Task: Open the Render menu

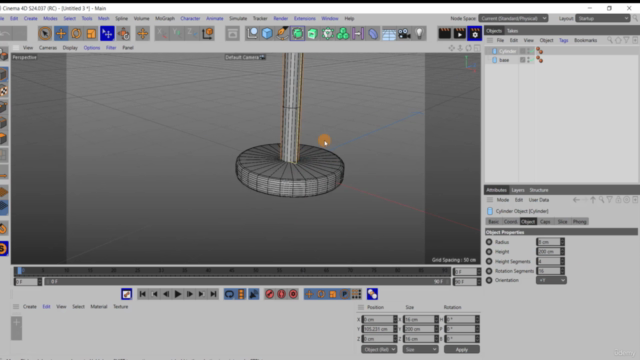Action: click(x=280, y=18)
